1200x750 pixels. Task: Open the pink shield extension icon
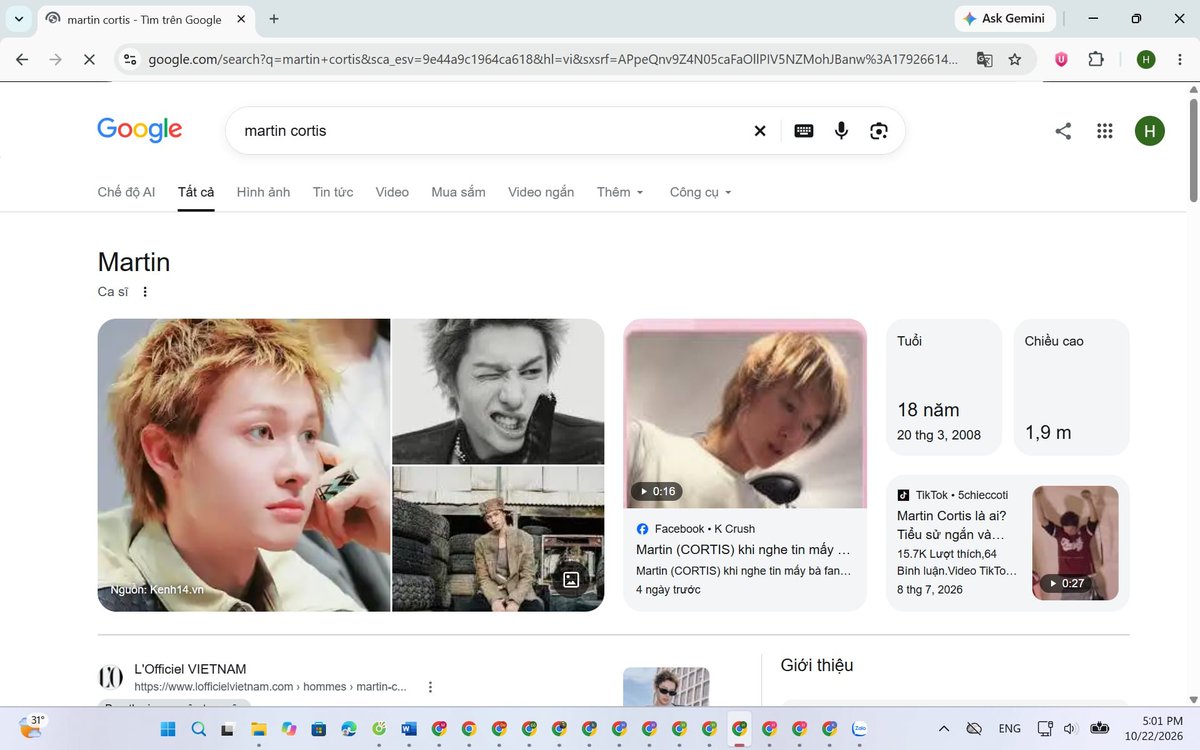pyautogui.click(x=1061, y=59)
